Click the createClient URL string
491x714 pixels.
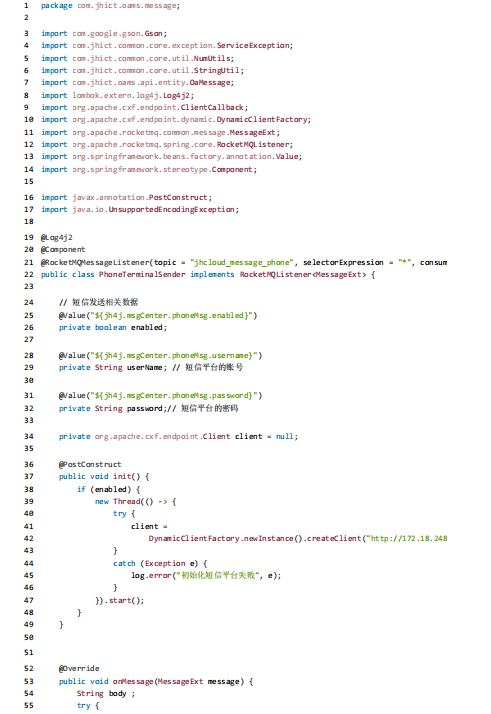(407, 538)
